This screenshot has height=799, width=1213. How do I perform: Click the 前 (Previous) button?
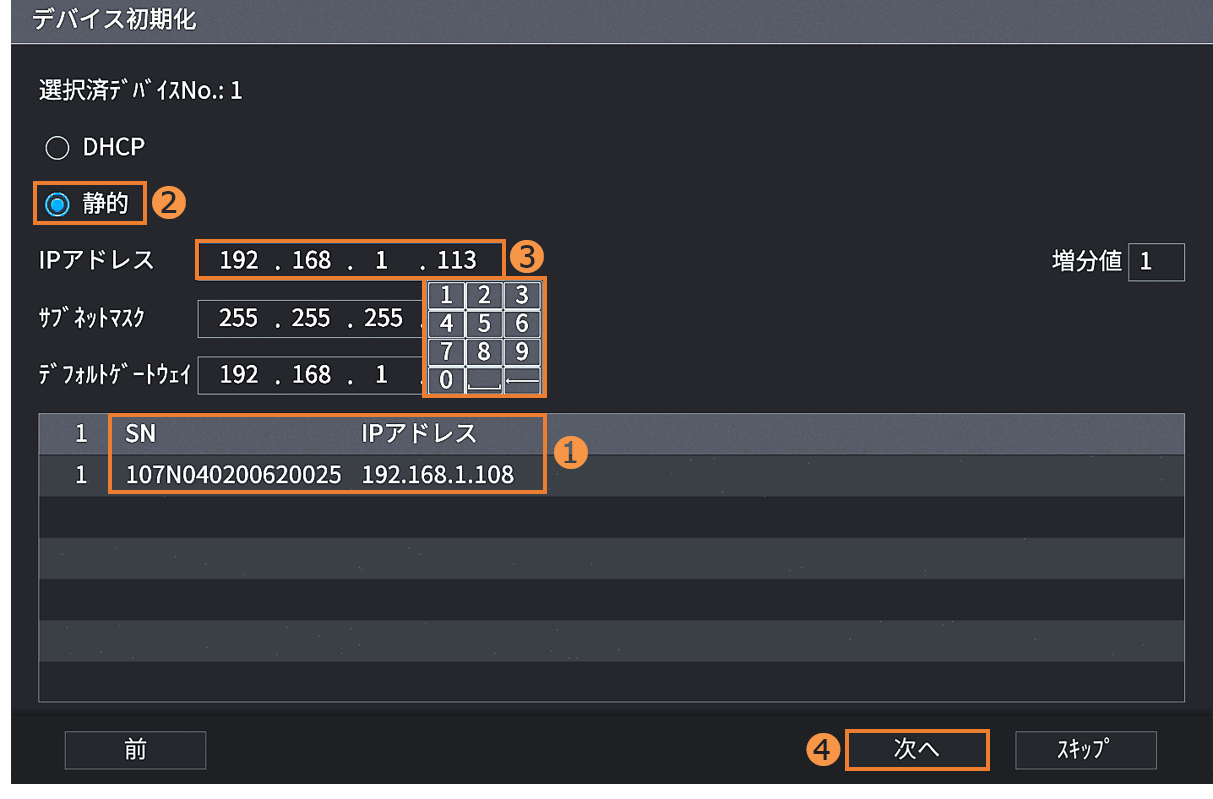tap(135, 750)
